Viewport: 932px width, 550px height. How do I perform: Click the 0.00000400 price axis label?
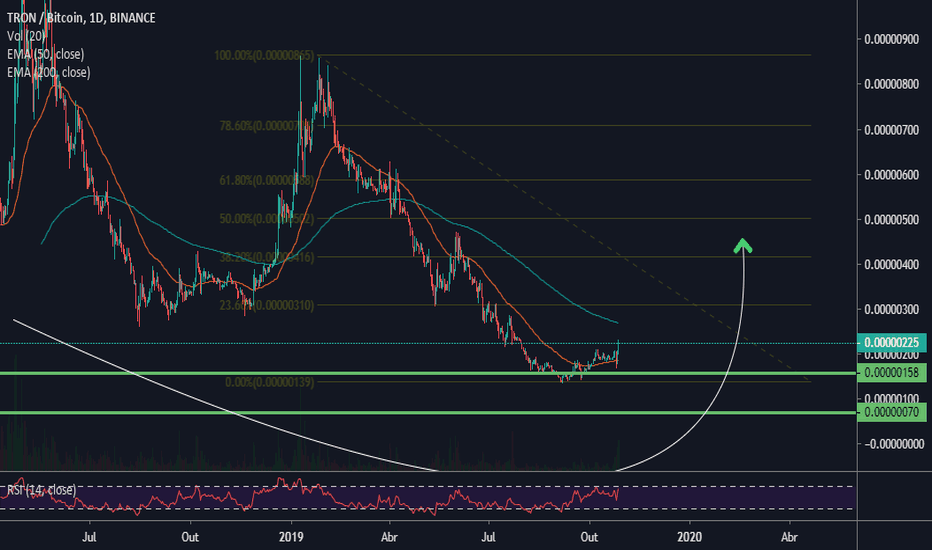pos(892,265)
